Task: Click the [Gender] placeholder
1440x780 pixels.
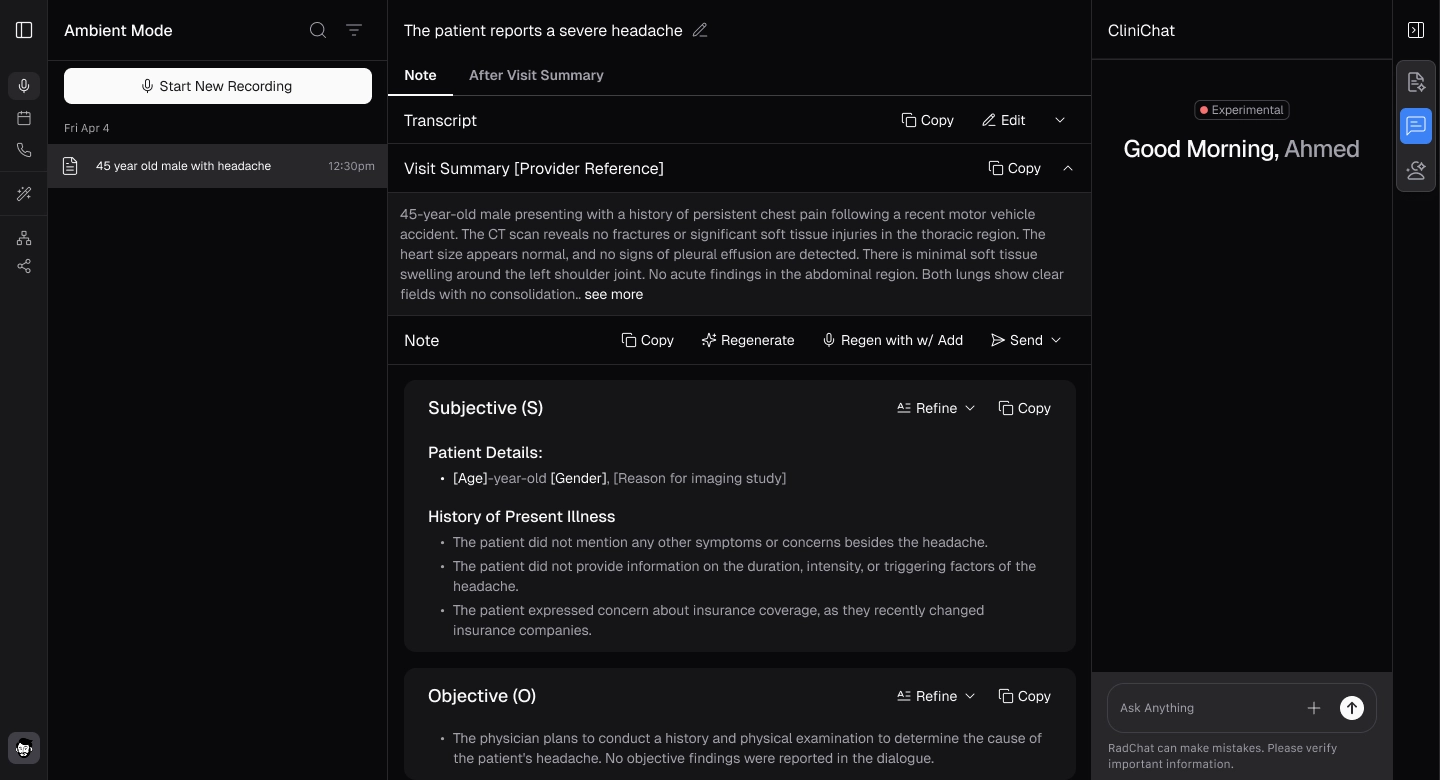Action: pyautogui.click(x=578, y=478)
